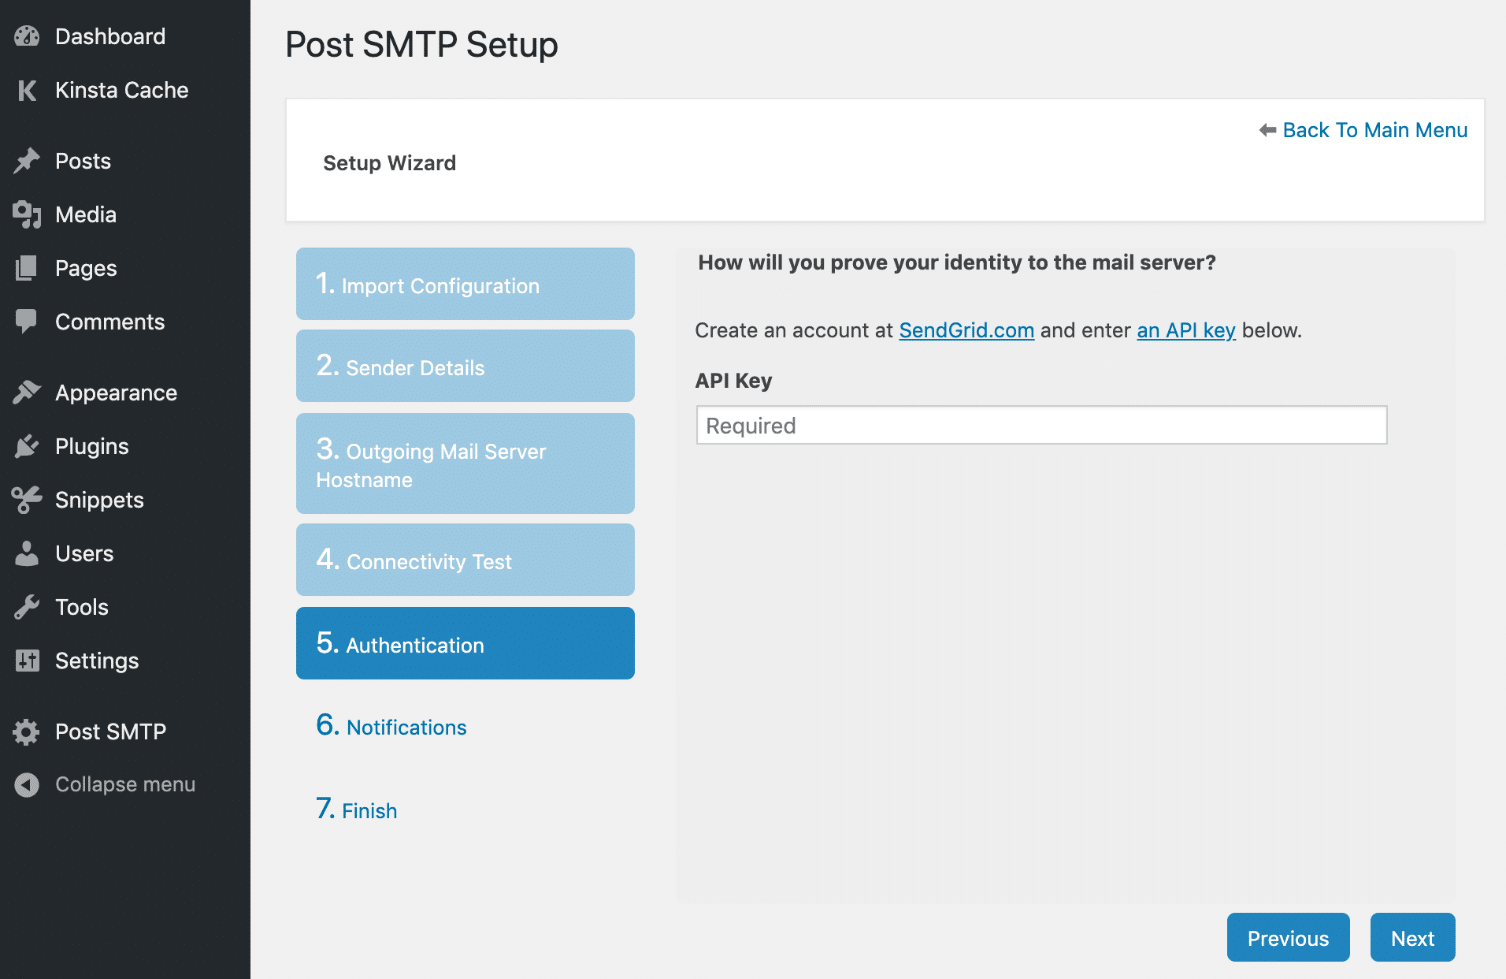The width and height of the screenshot is (1506, 979).
Task: Select the Settings sliders icon
Action: [x=26, y=661]
